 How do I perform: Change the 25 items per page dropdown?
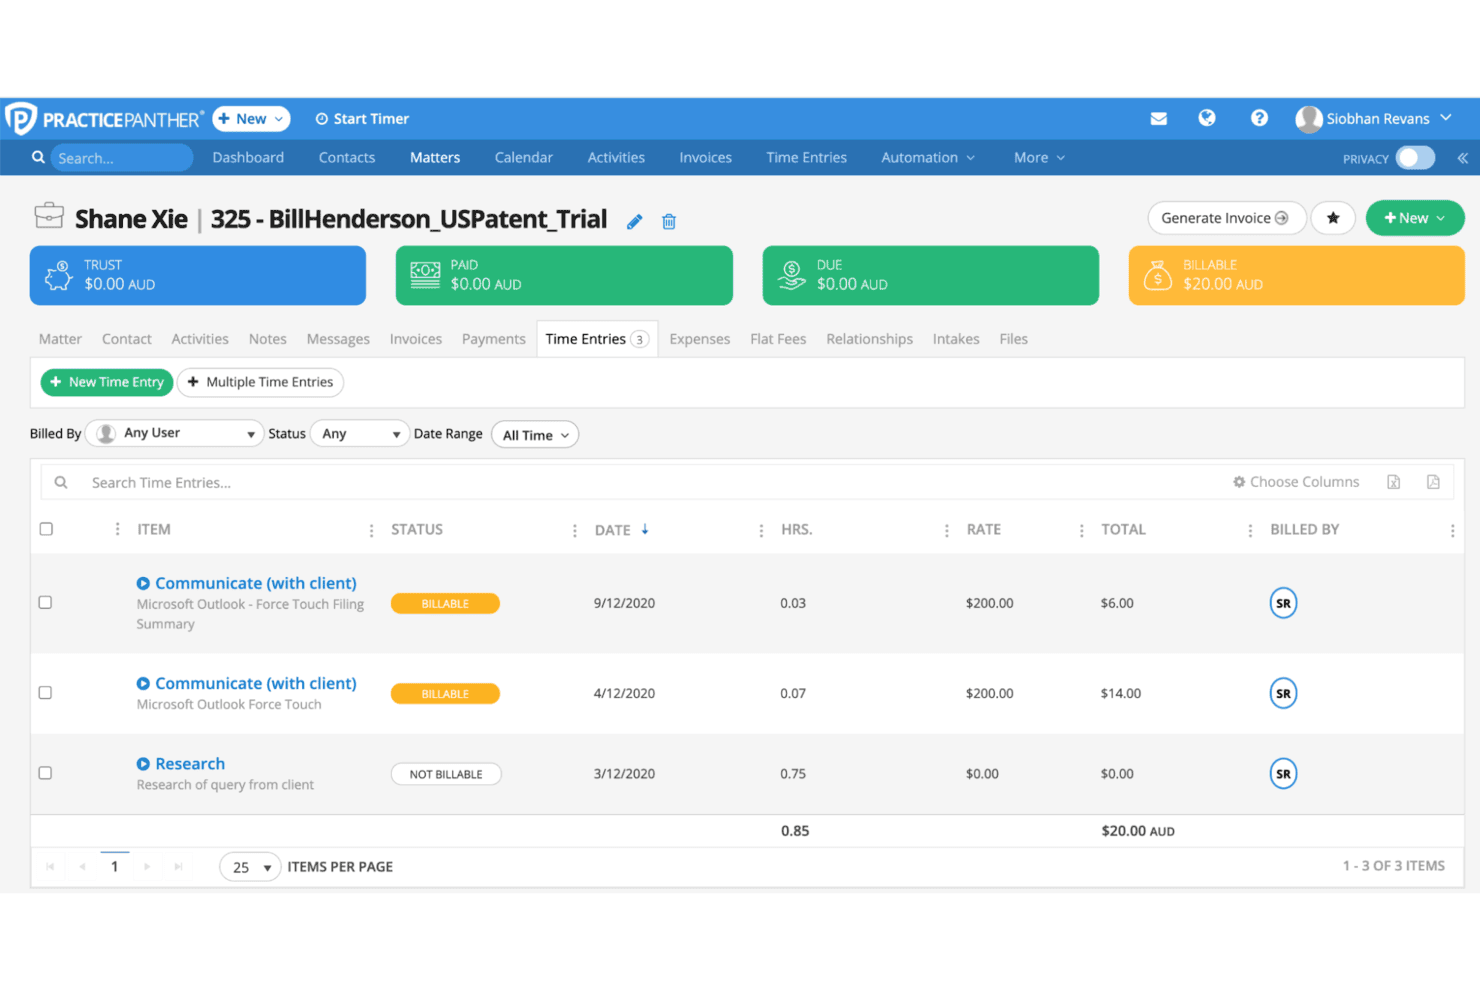click(250, 867)
